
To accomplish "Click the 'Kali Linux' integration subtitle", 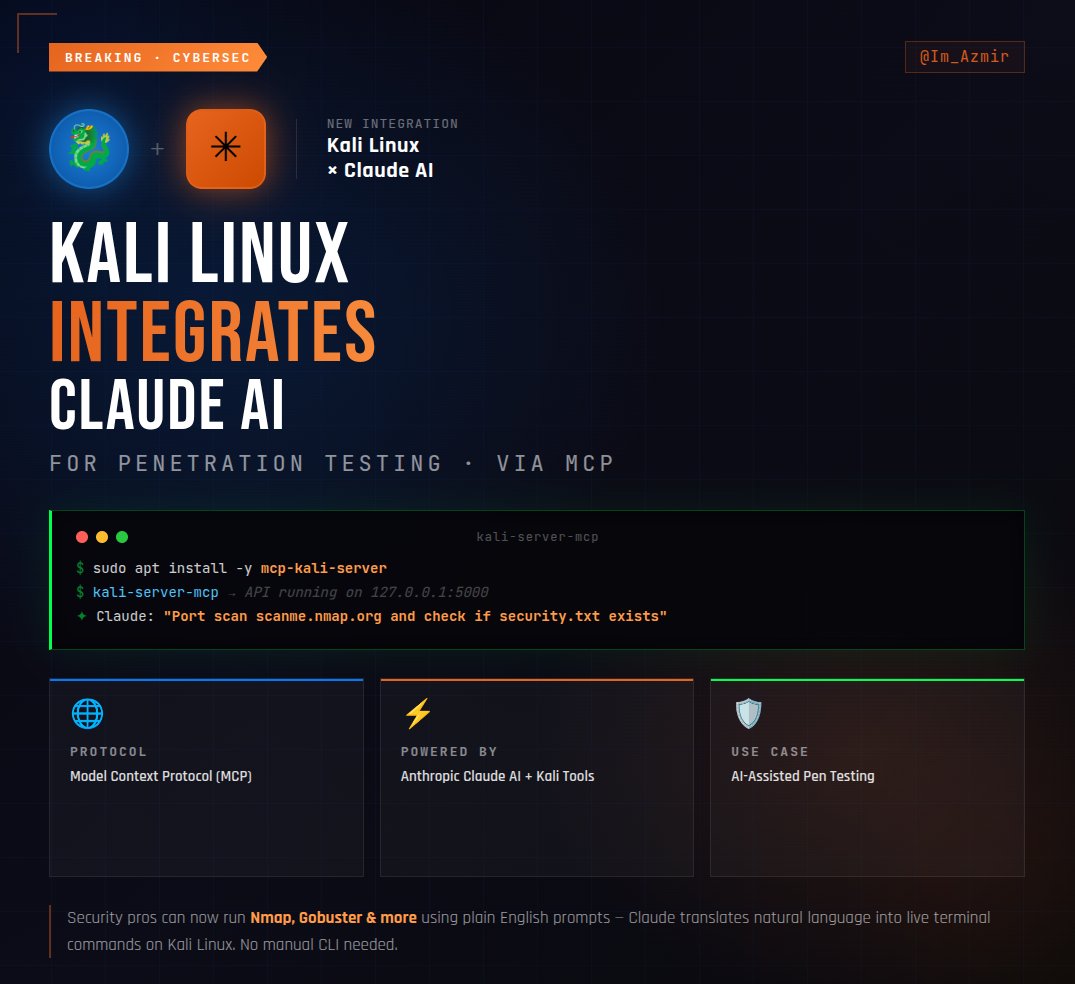I will click(373, 145).
